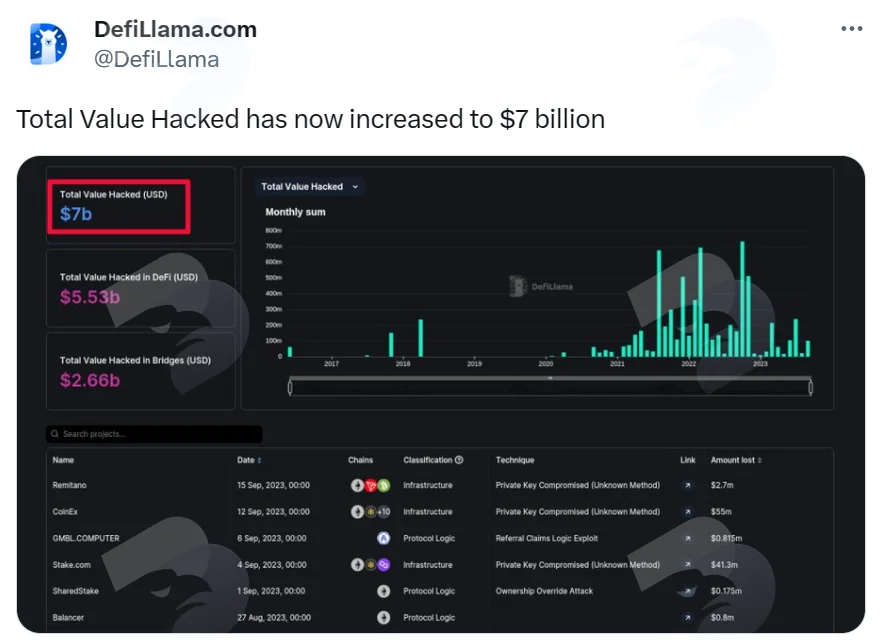Viewport: 882px width, 640px height.
Task: Sort table by Date column arrows
Action: [x=259, y=460]
